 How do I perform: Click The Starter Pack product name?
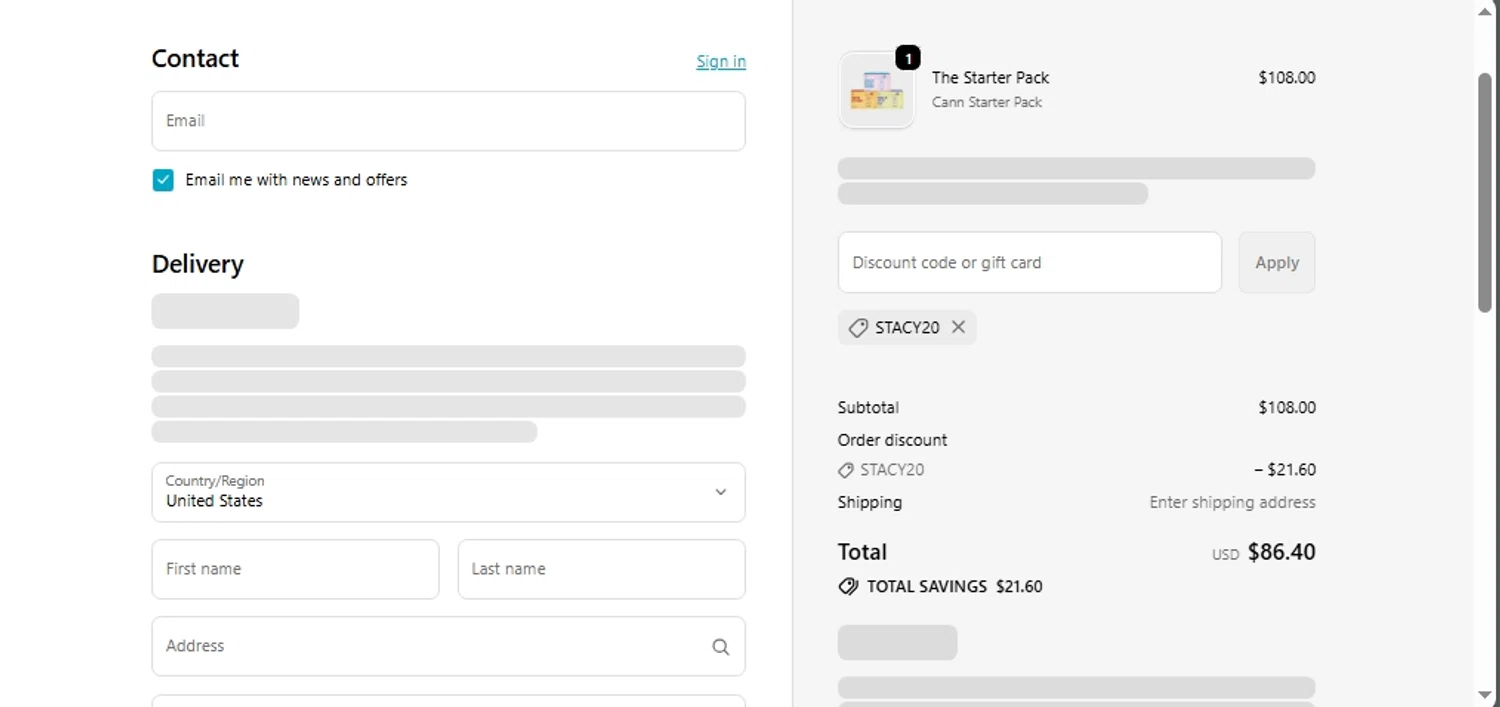pos(990,78)
